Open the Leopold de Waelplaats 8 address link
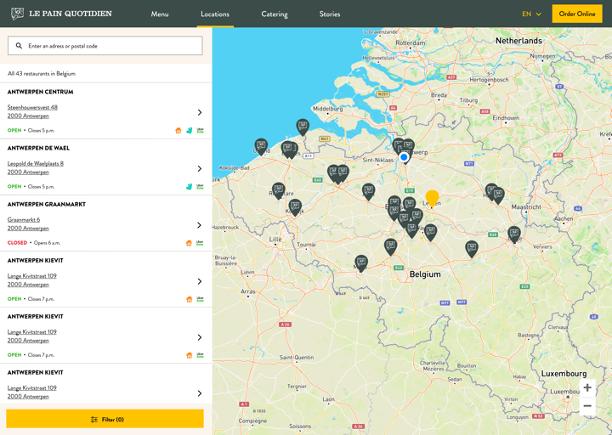Screen dimensions: 612x435 pyautogui.click(x=36, y=163)
